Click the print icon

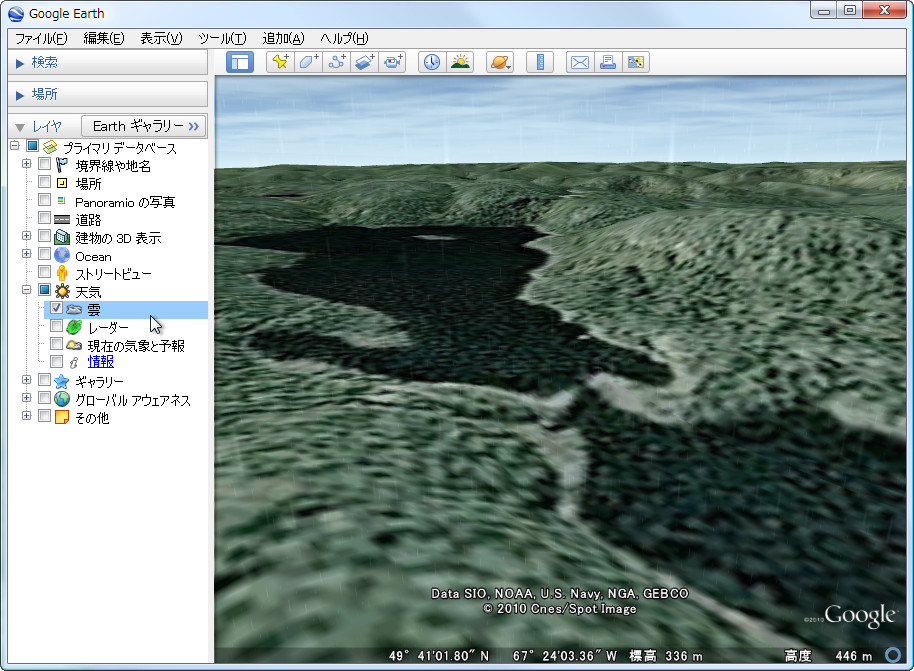tap(608, 62)
